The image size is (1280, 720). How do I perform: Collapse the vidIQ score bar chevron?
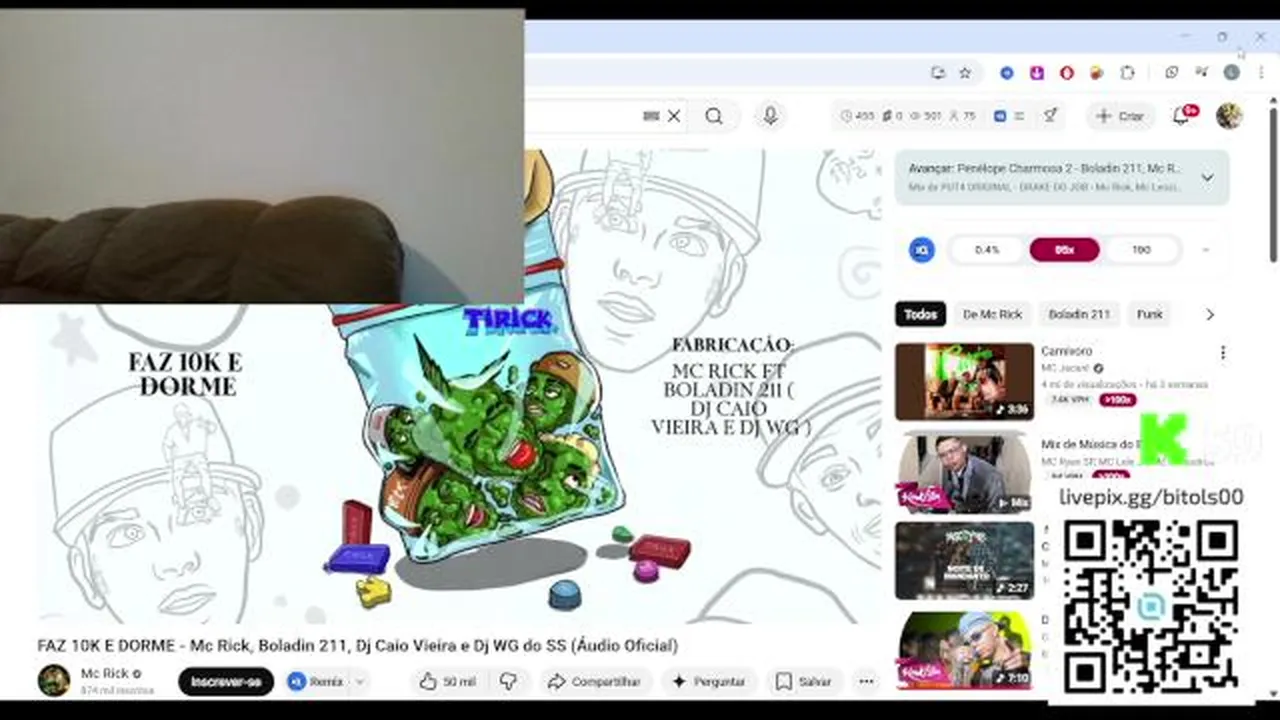click(1206, 250)
